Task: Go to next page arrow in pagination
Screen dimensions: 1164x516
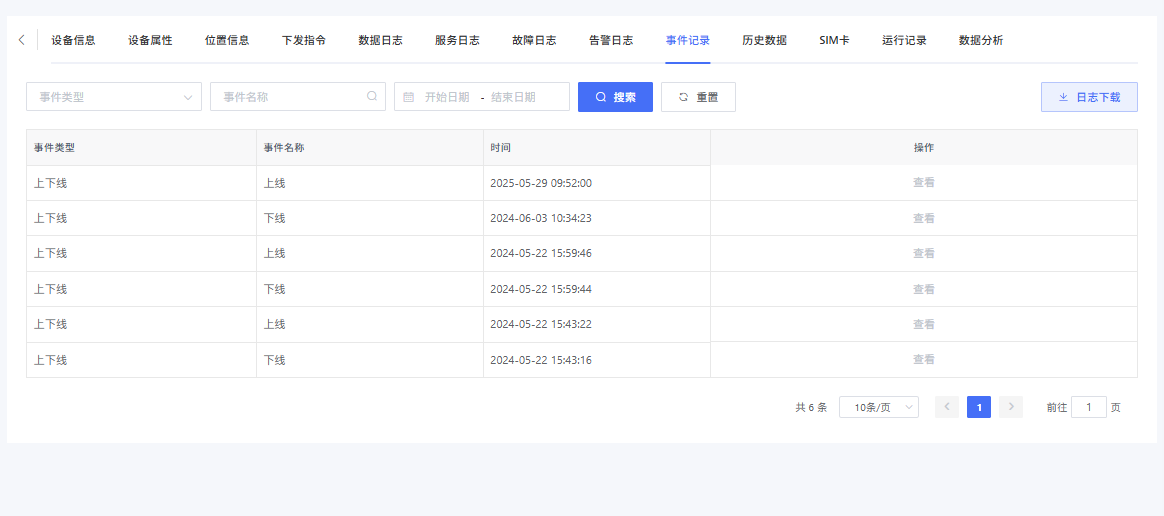Action: (x=1010, y=407)
